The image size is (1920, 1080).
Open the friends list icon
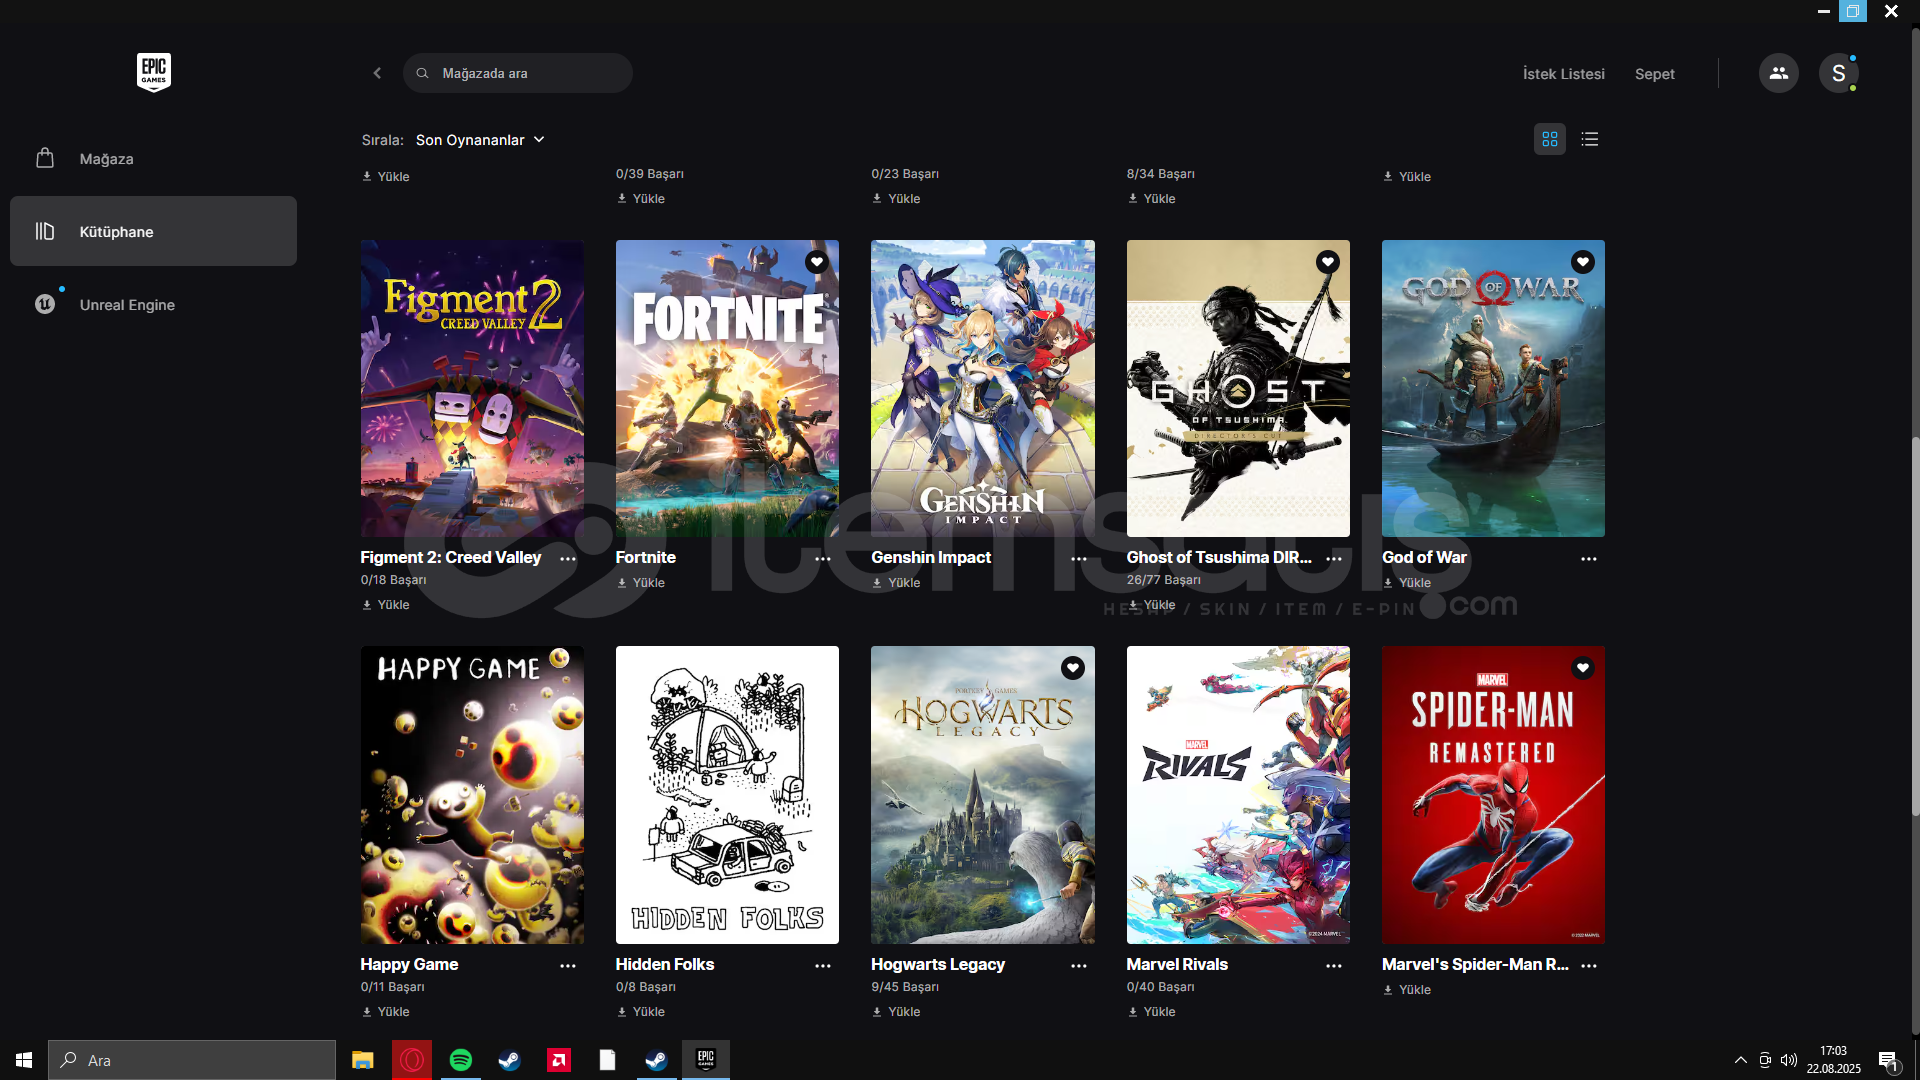1778,73
